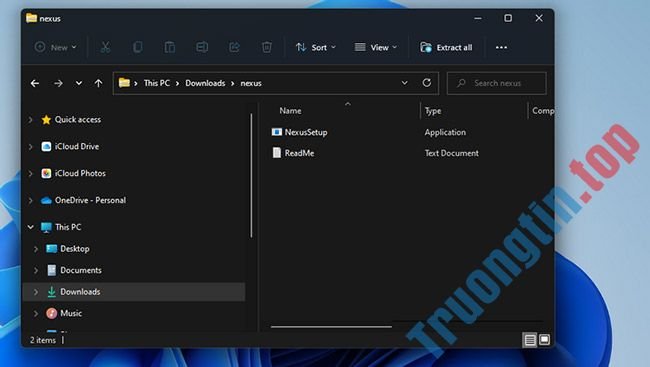Screen dimensions: 650x367
Task: Click Downloads in the address bar
Action: [205, 83]
